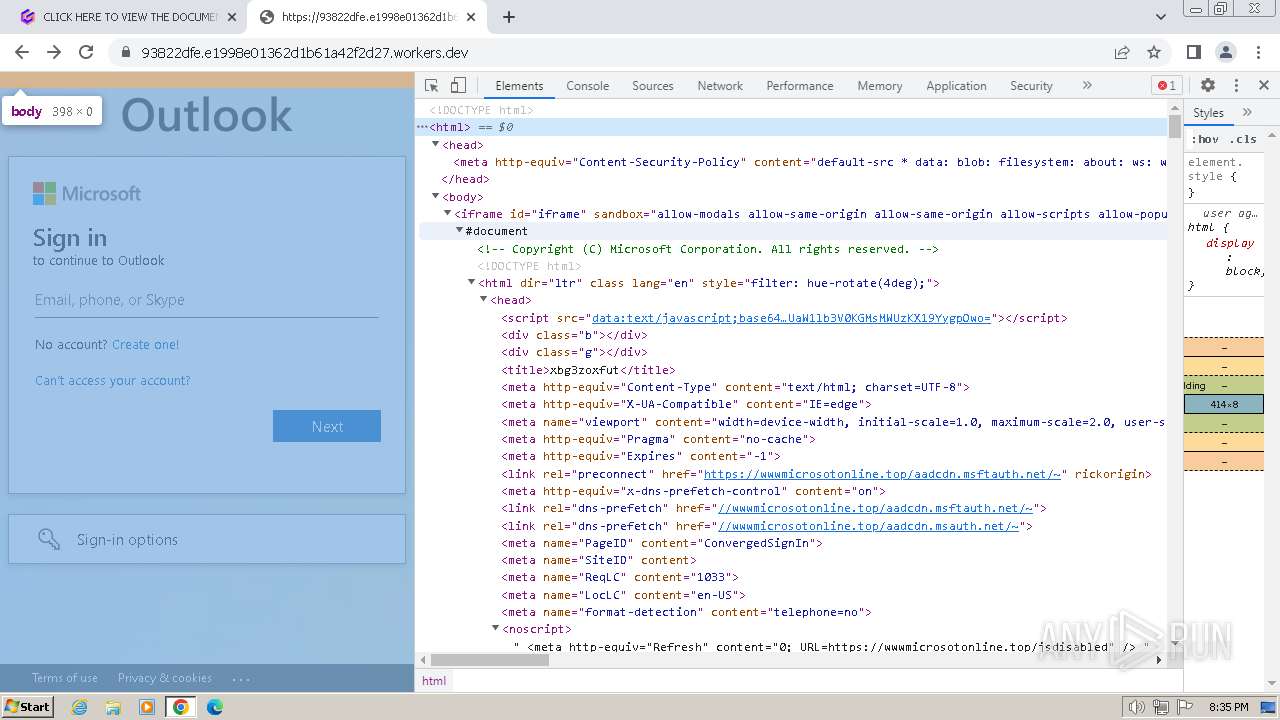Collapse the iframe node
This screenshot has width=1280, height=720.
click(x=448, y=214)
